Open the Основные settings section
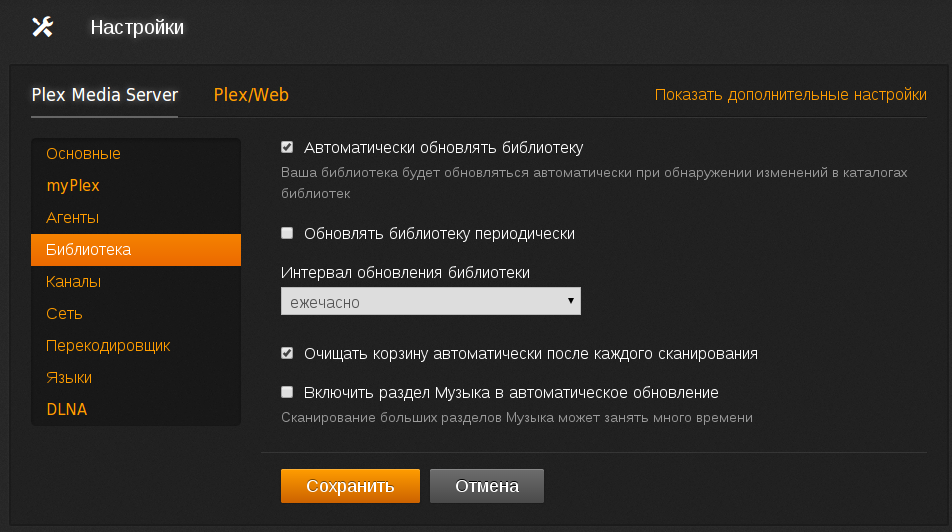952x532 pixels. click(x=83, y=154)
